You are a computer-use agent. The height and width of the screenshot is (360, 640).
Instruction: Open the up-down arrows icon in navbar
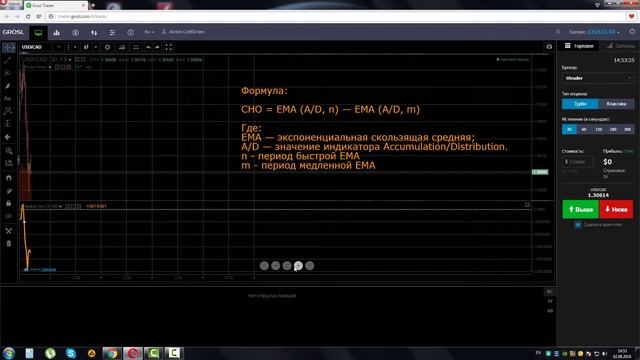(x=94, y=33)
